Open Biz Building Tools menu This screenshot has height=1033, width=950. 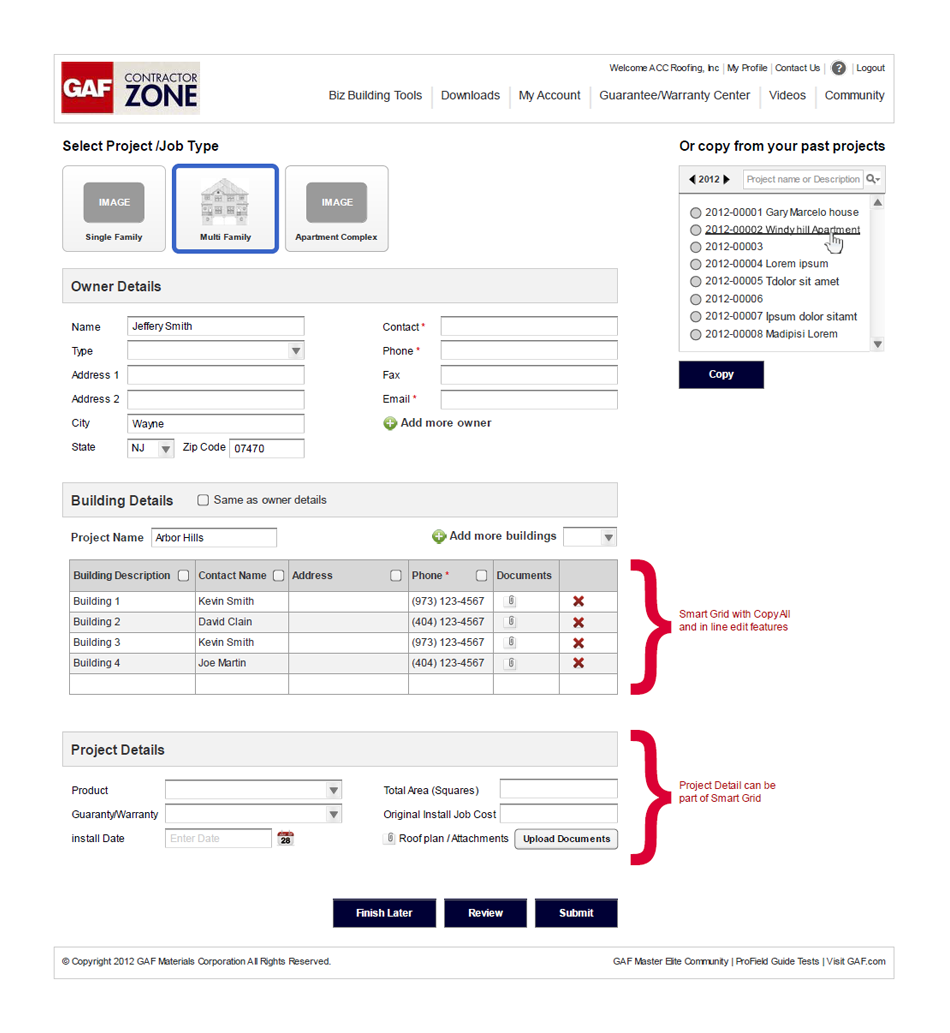(x=375, y=96)
